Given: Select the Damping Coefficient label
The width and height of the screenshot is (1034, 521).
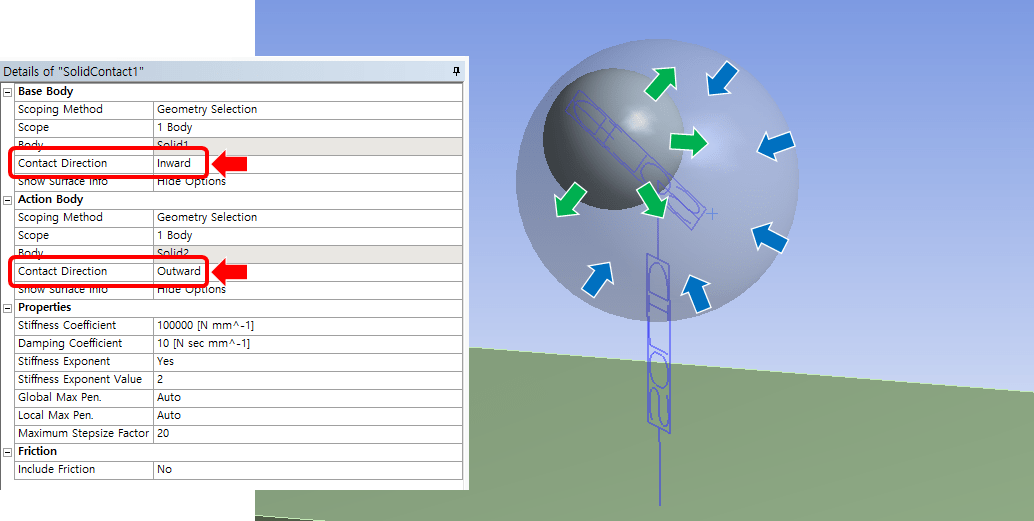Looking at the screenshot, I should pos(70,344).
